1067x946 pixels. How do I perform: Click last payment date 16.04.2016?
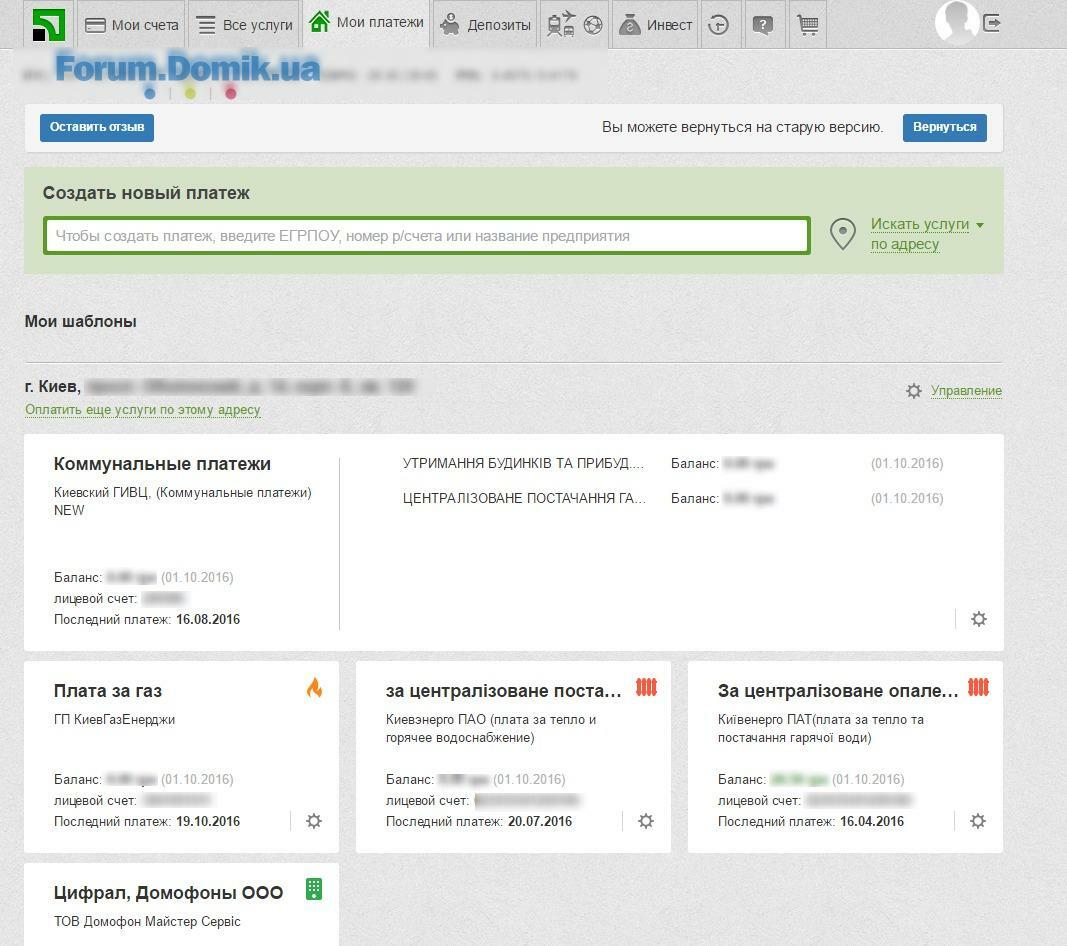(872, 821)
